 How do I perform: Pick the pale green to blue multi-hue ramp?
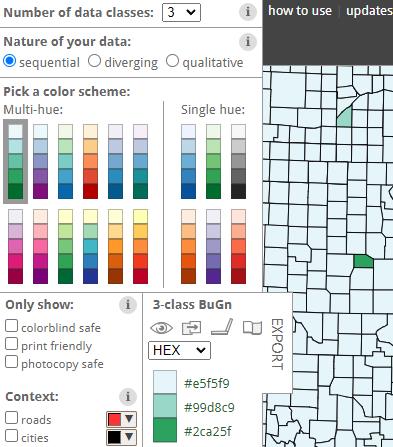pyautogui.click(x=65, y=162)
